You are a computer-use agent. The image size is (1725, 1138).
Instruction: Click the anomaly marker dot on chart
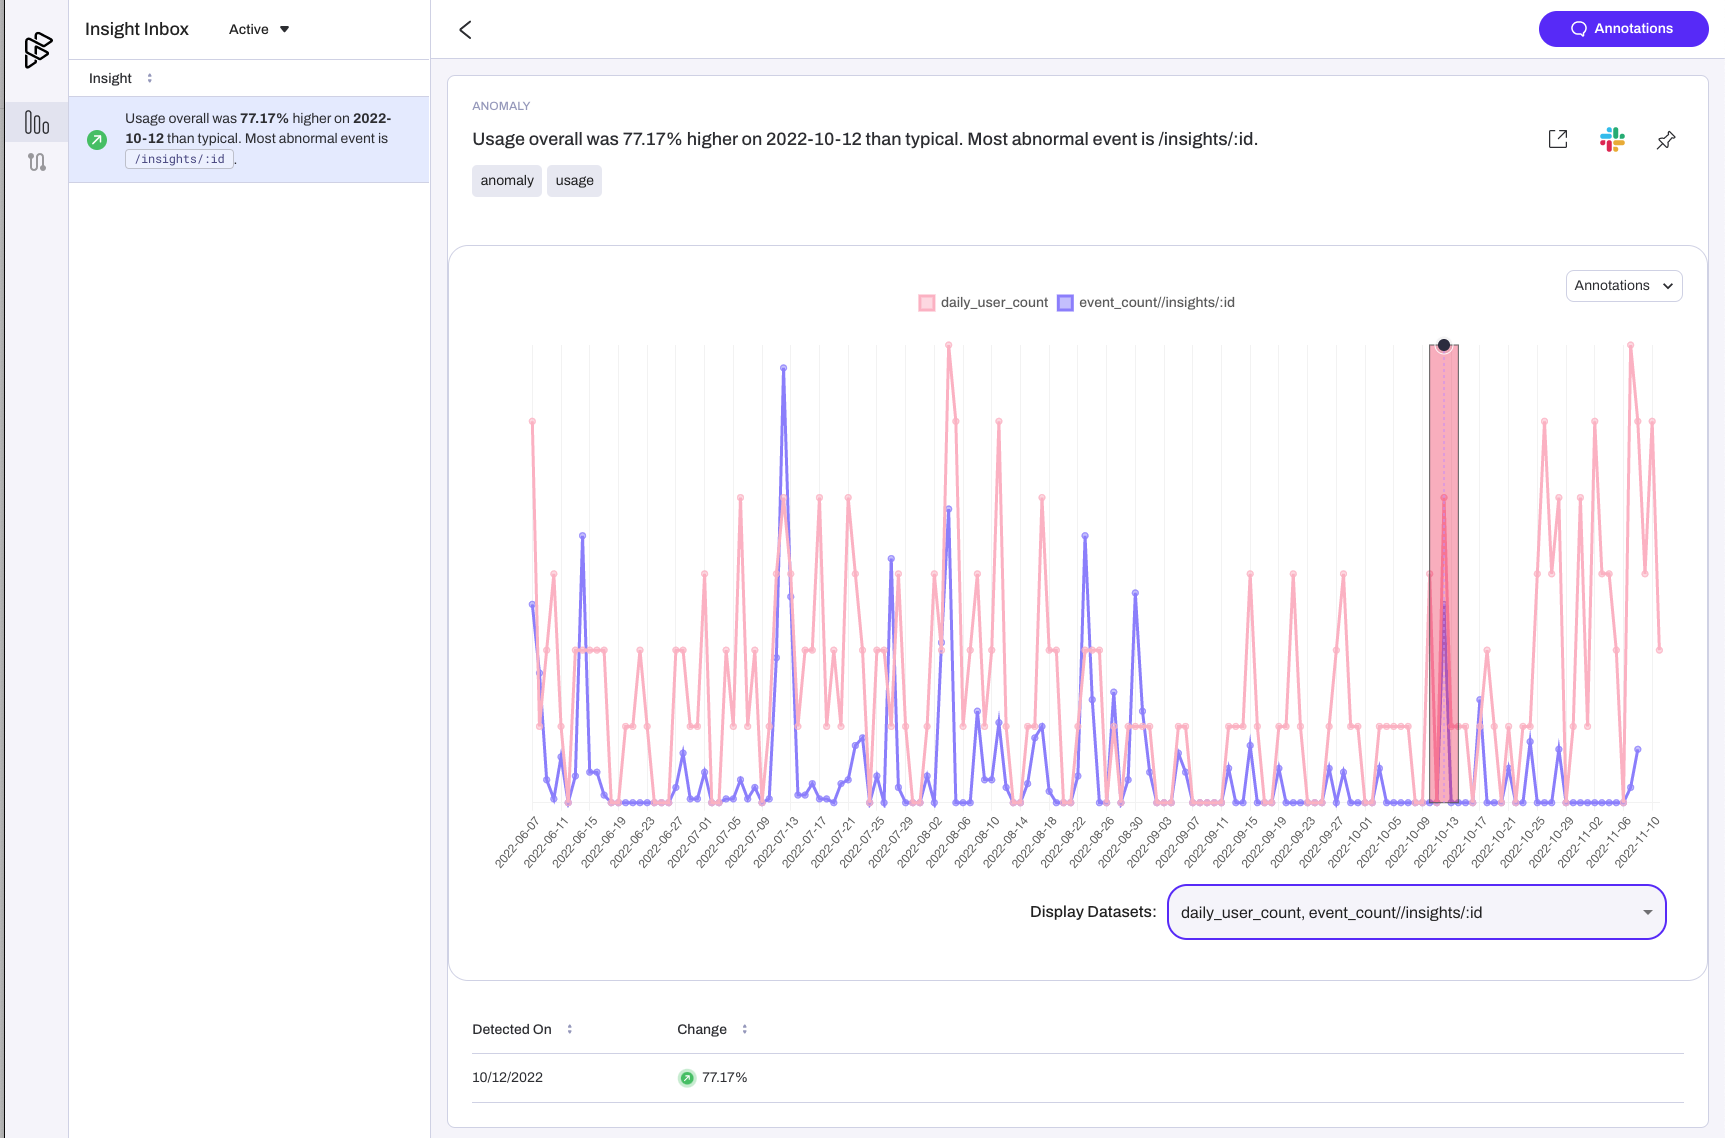(x=1444, y=345)
